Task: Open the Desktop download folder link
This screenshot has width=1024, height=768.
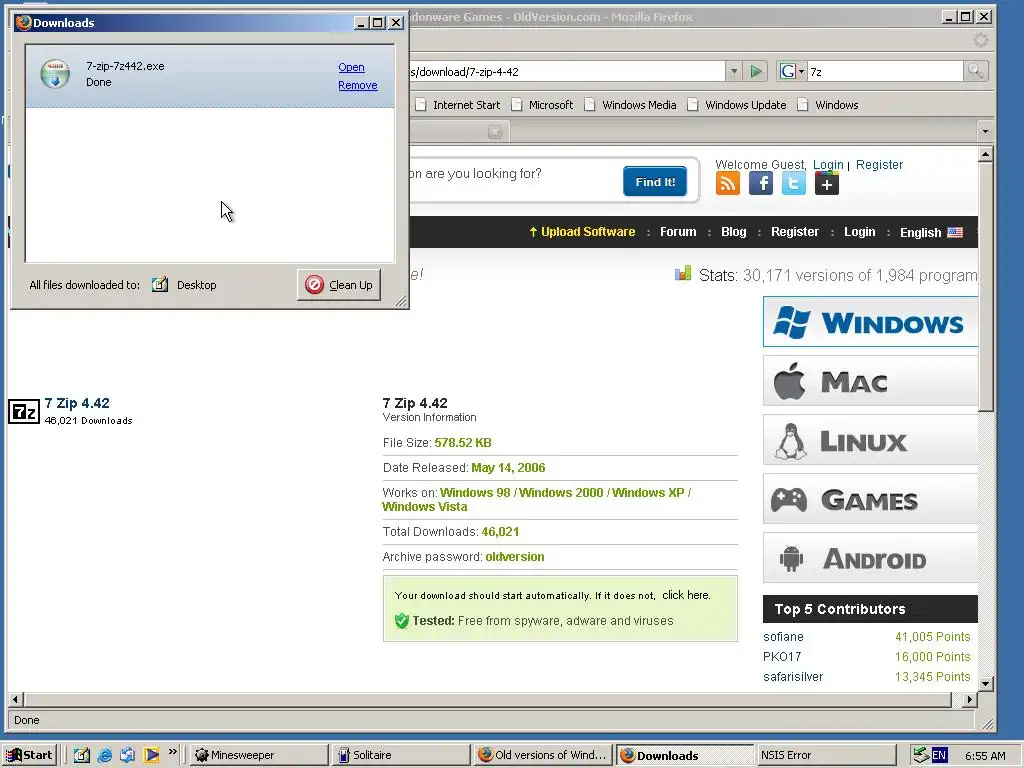Action: [197, 285]
